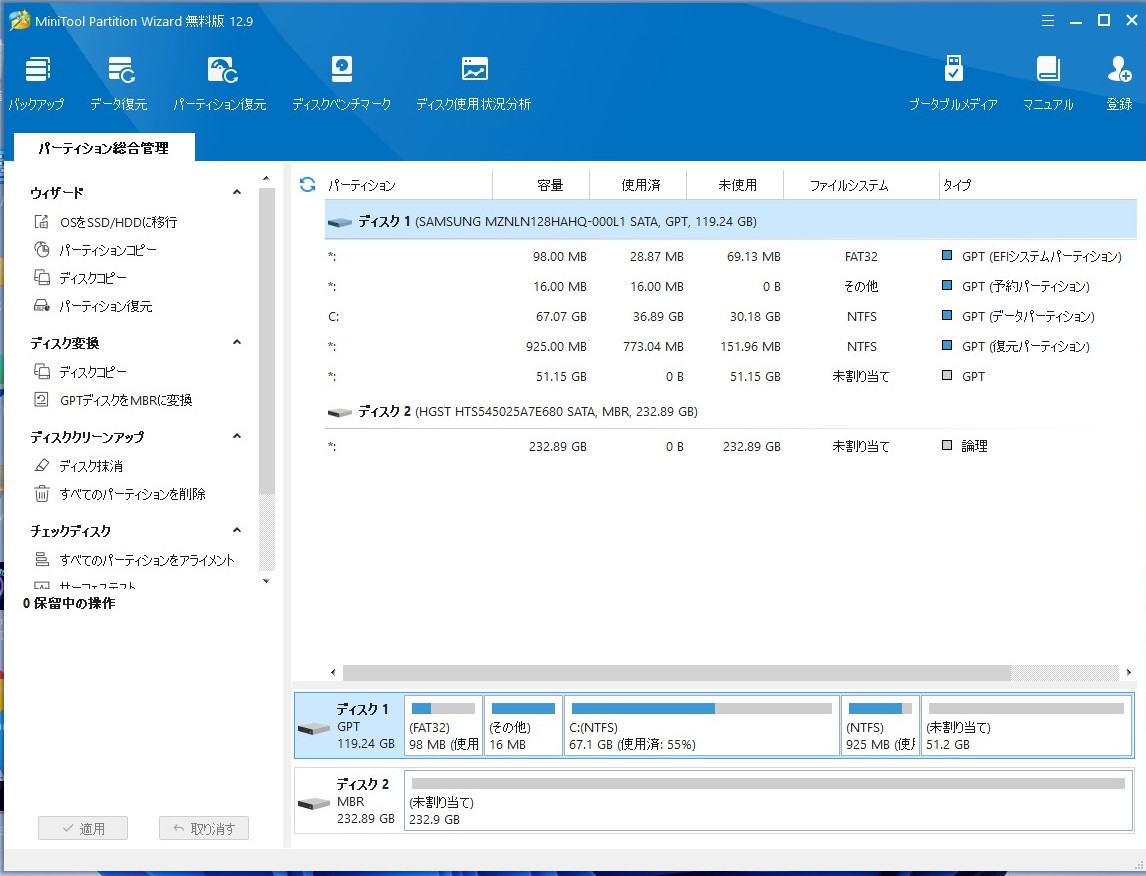
Task: Open ディスク使用状況分析 (Space Analyzer) icon
Action: click(x=474, y=70)
